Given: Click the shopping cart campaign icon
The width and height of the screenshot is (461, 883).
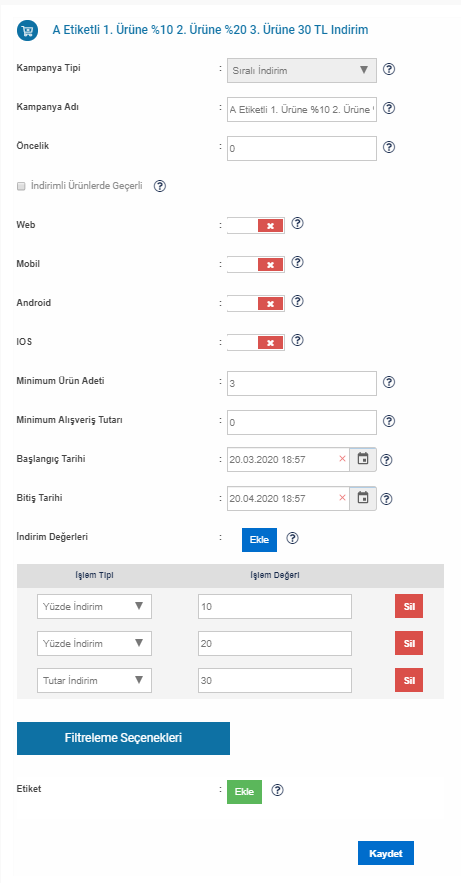Looking at the screenshot, I should click(x=28, y=30).
